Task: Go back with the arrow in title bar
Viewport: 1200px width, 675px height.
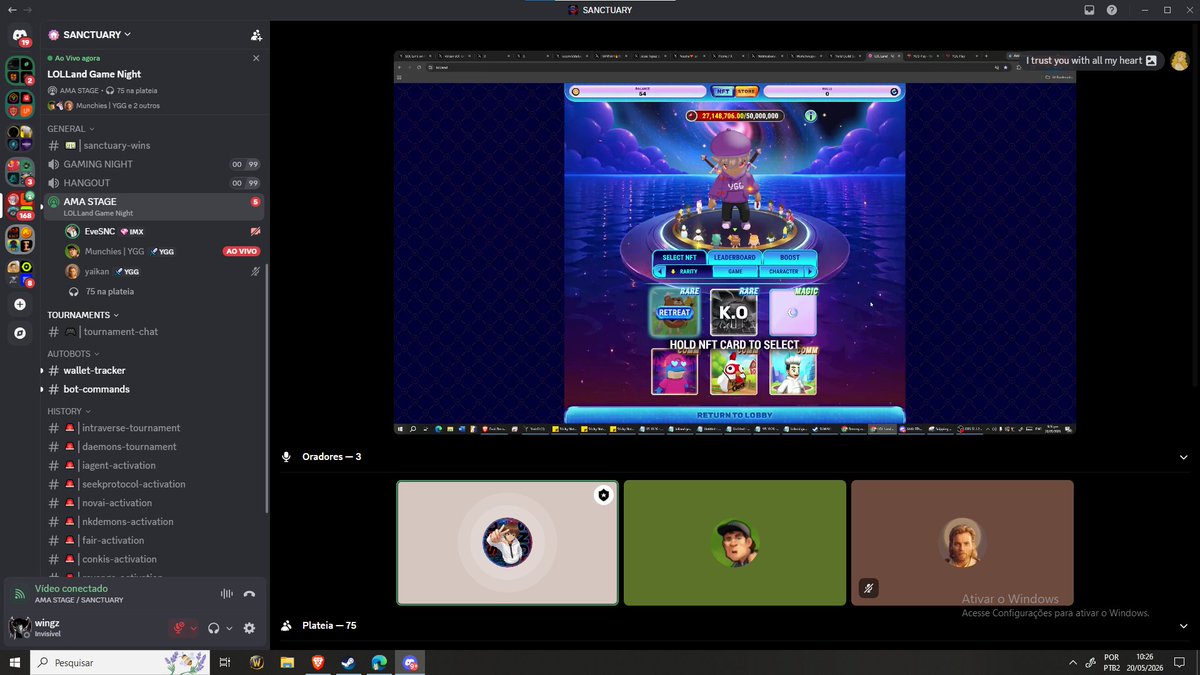Action: (x=12, y=9)
